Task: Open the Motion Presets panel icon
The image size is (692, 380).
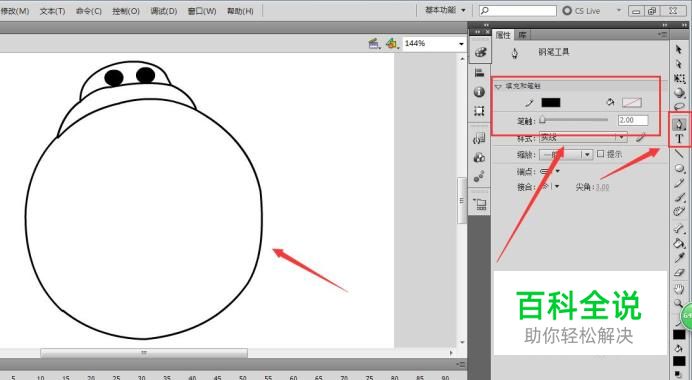Action: pos(480,177)
